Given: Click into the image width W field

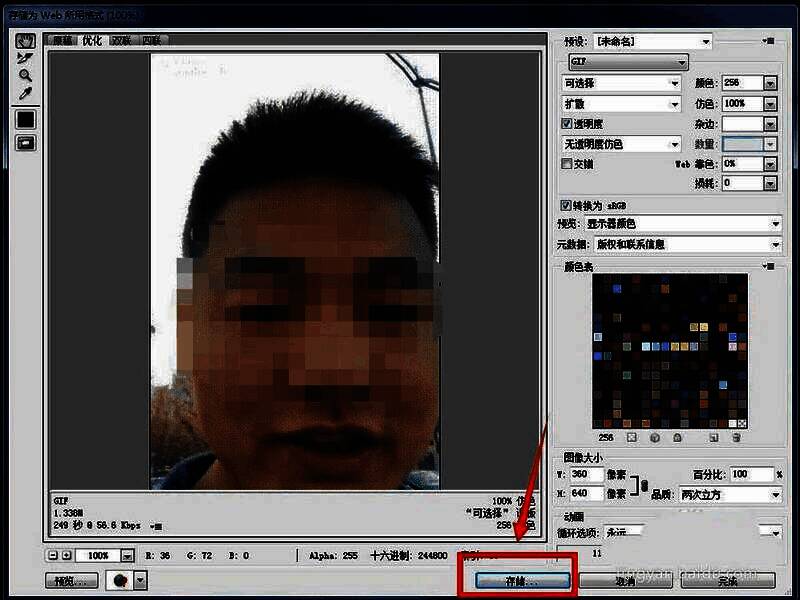Looking at the screenshot, I should click(x=586, y=474).
